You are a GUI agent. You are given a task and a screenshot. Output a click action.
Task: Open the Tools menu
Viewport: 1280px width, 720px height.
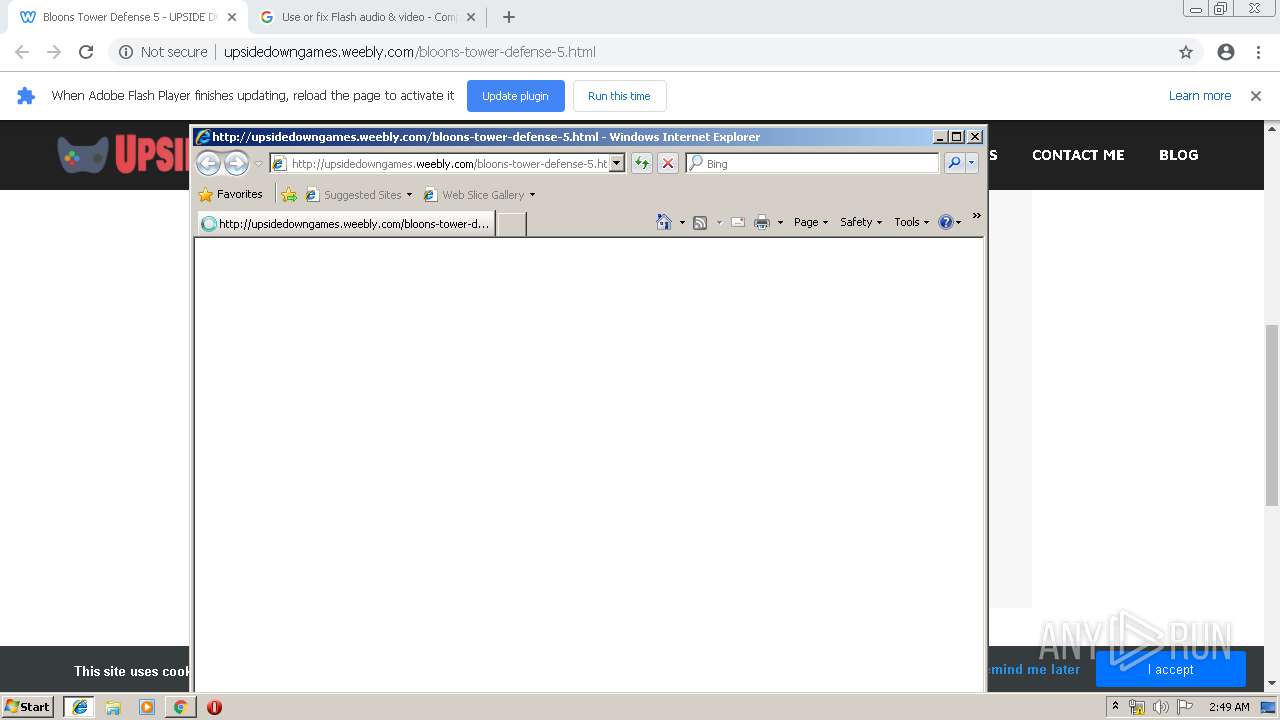pyautogui.click(x=912, y=222)
